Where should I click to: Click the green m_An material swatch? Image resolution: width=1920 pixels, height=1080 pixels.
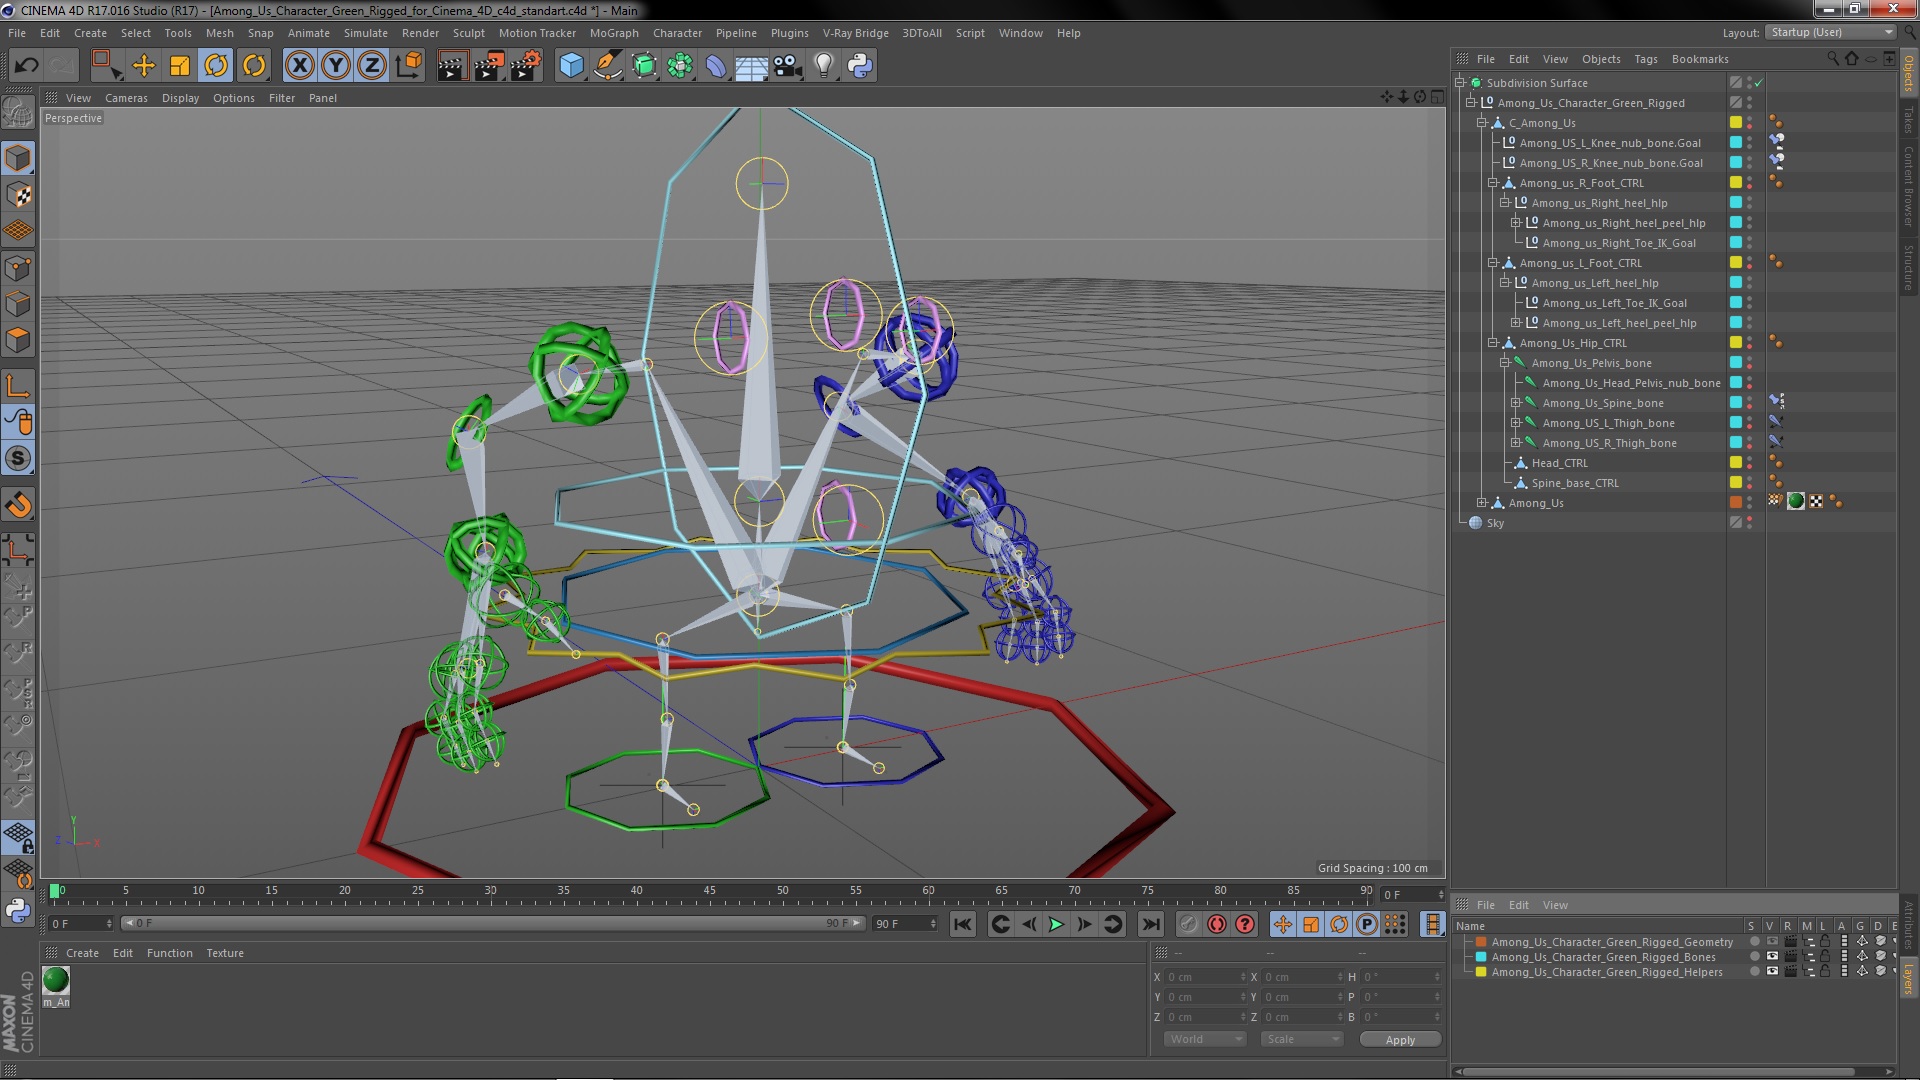tap(56, 980)
